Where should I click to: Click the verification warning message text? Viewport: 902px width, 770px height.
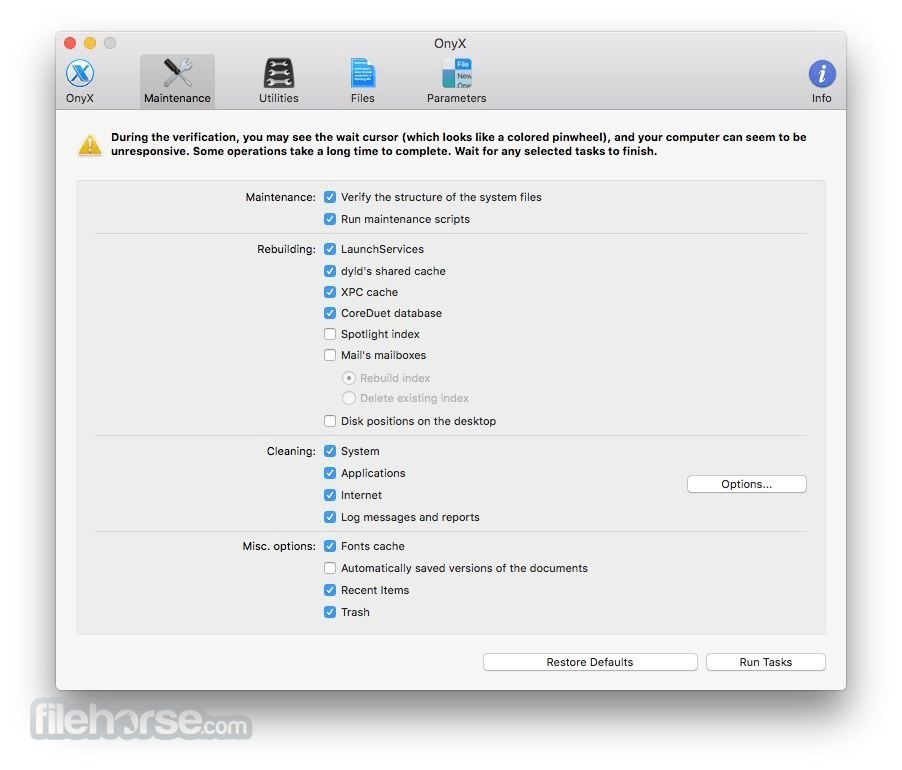[x=458, y=144]
